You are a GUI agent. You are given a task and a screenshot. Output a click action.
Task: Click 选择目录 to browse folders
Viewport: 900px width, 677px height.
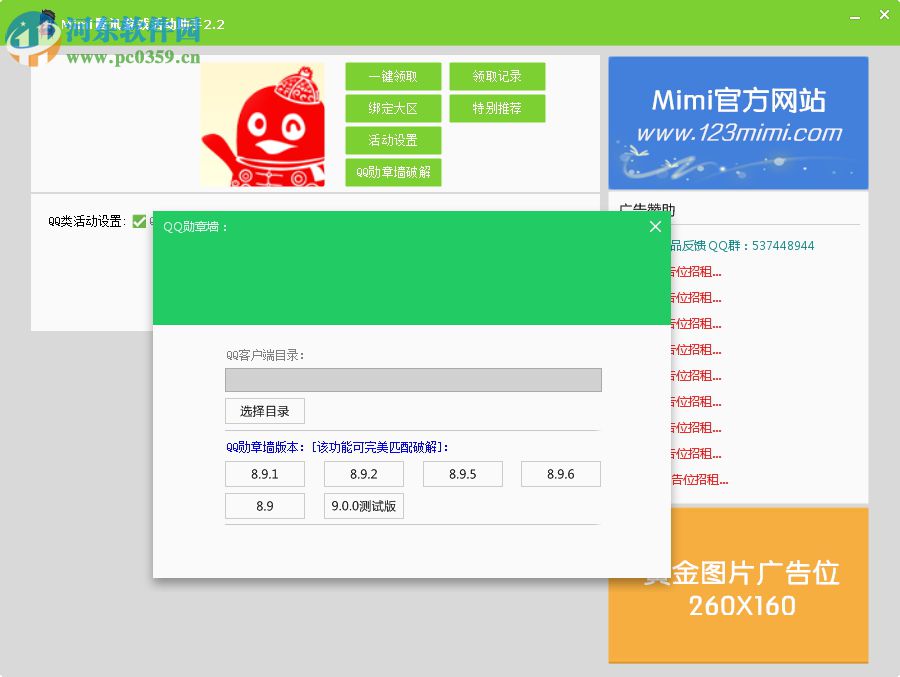pyautogui.click(x=264, y=411)
